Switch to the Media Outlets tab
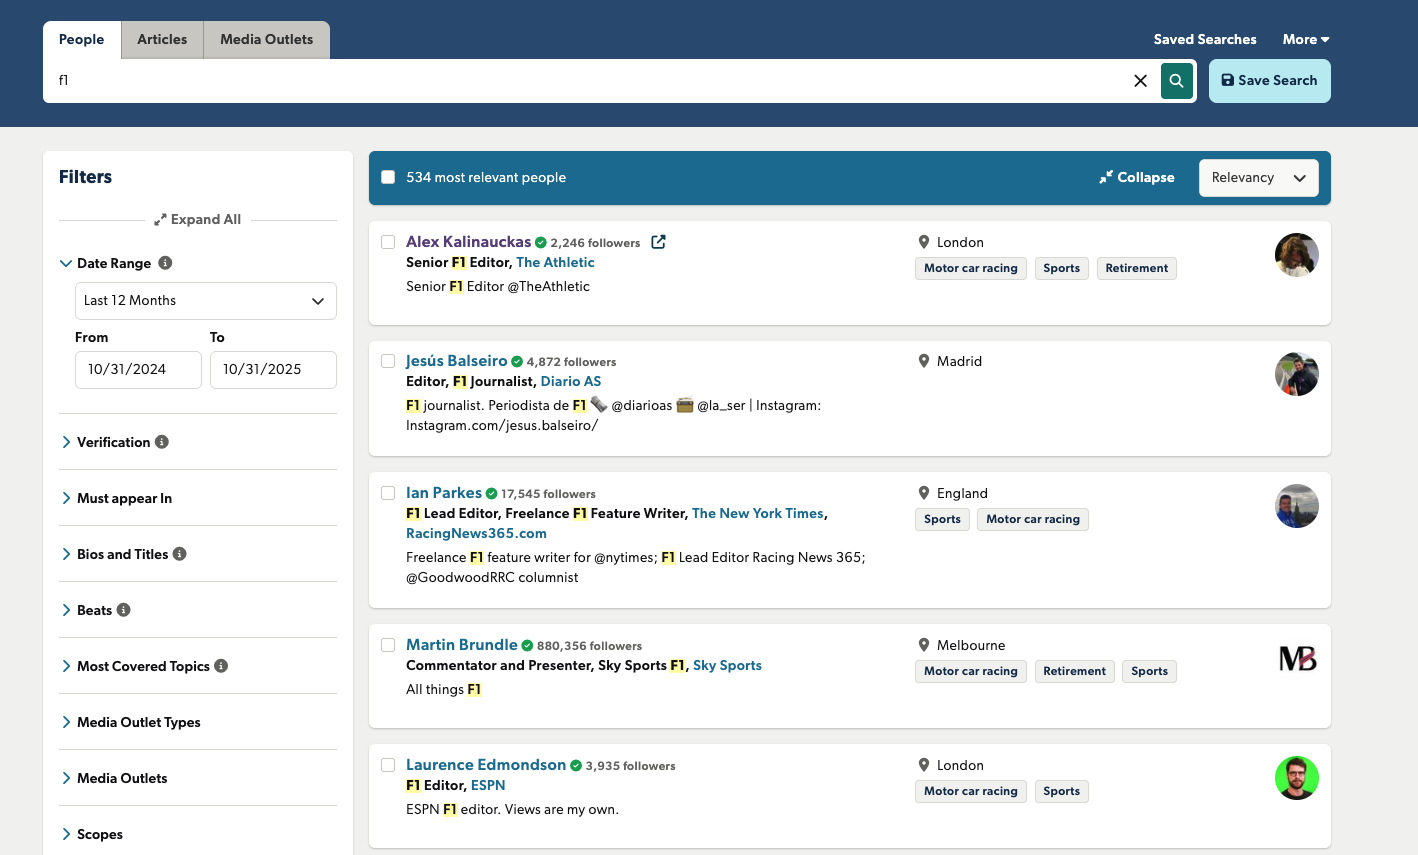The height and width of the screenshot is (855, 1418). click(x=266, y=40)
